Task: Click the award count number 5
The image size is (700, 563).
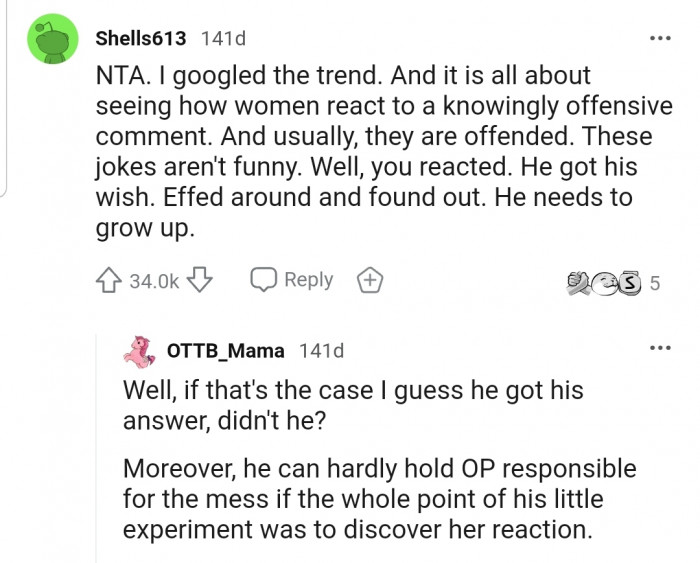Action: pyautogui.click(x=655, y=283)
